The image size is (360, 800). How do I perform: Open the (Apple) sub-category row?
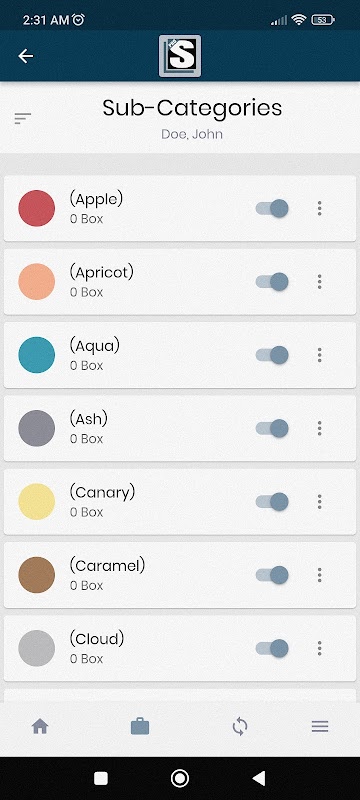coord(179,208)
